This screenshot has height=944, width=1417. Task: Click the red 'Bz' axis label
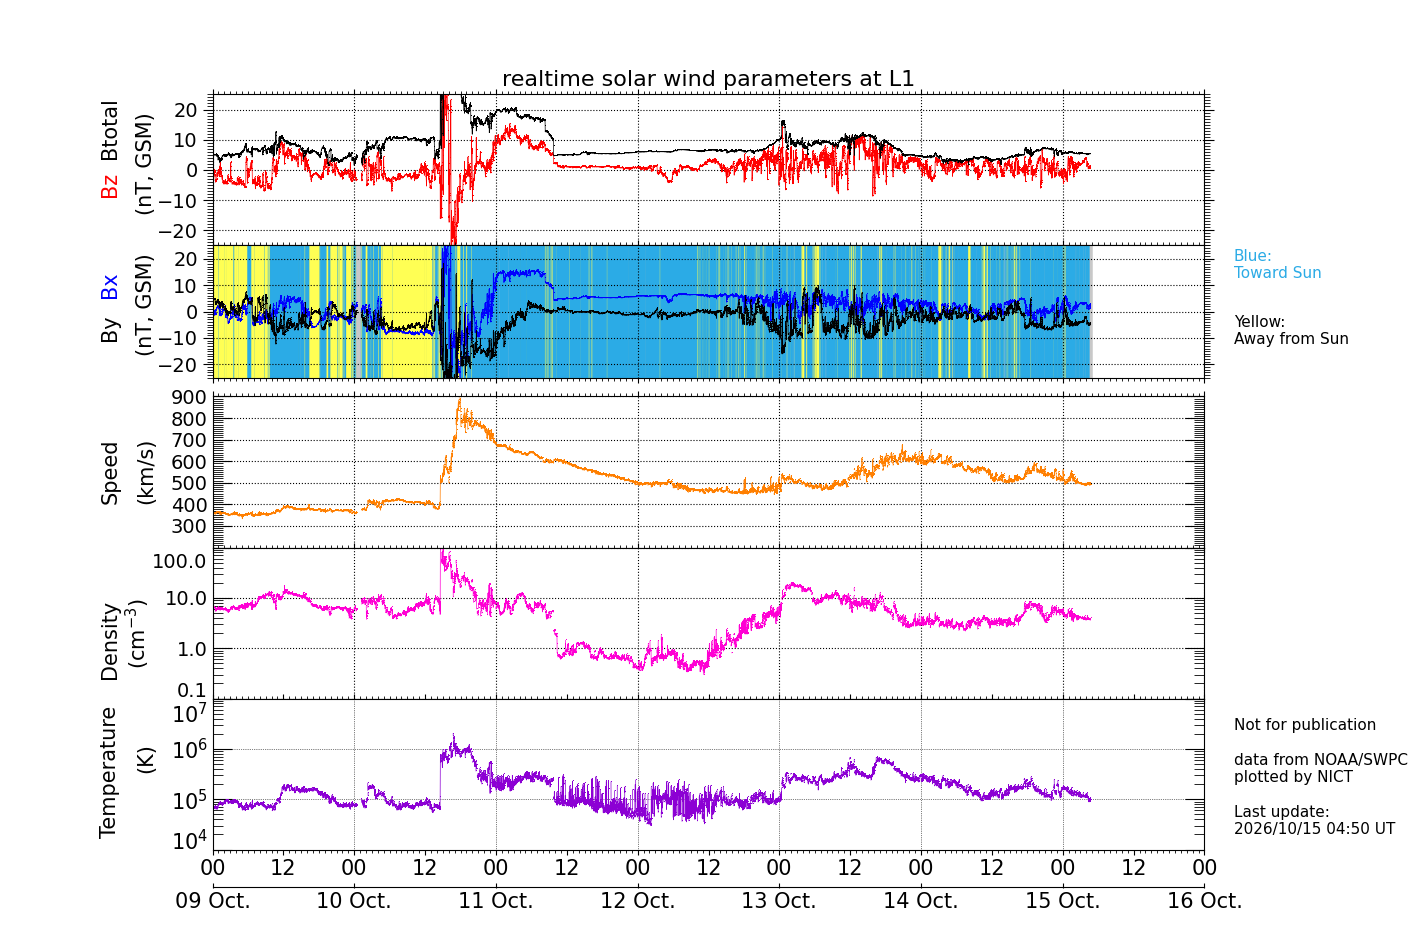click(110, 186)
